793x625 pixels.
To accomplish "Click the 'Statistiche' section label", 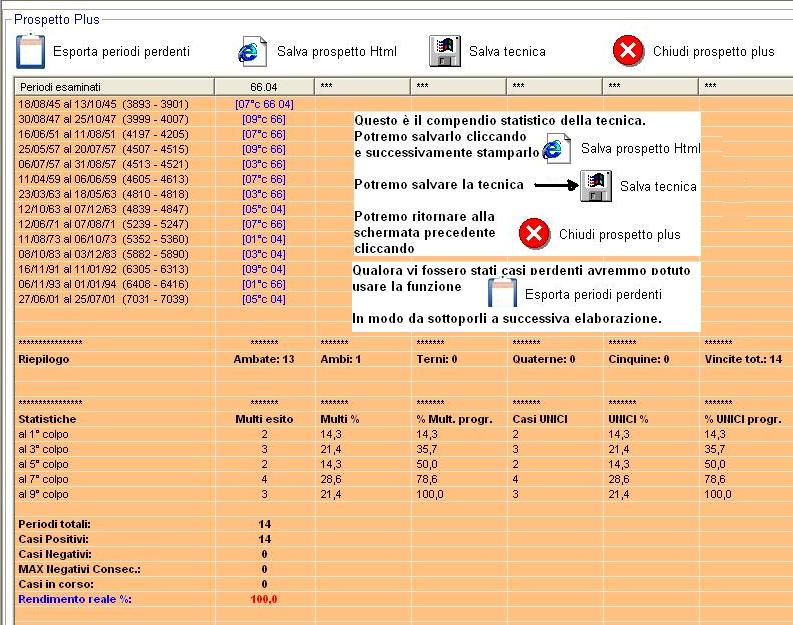I will (48, 419).
